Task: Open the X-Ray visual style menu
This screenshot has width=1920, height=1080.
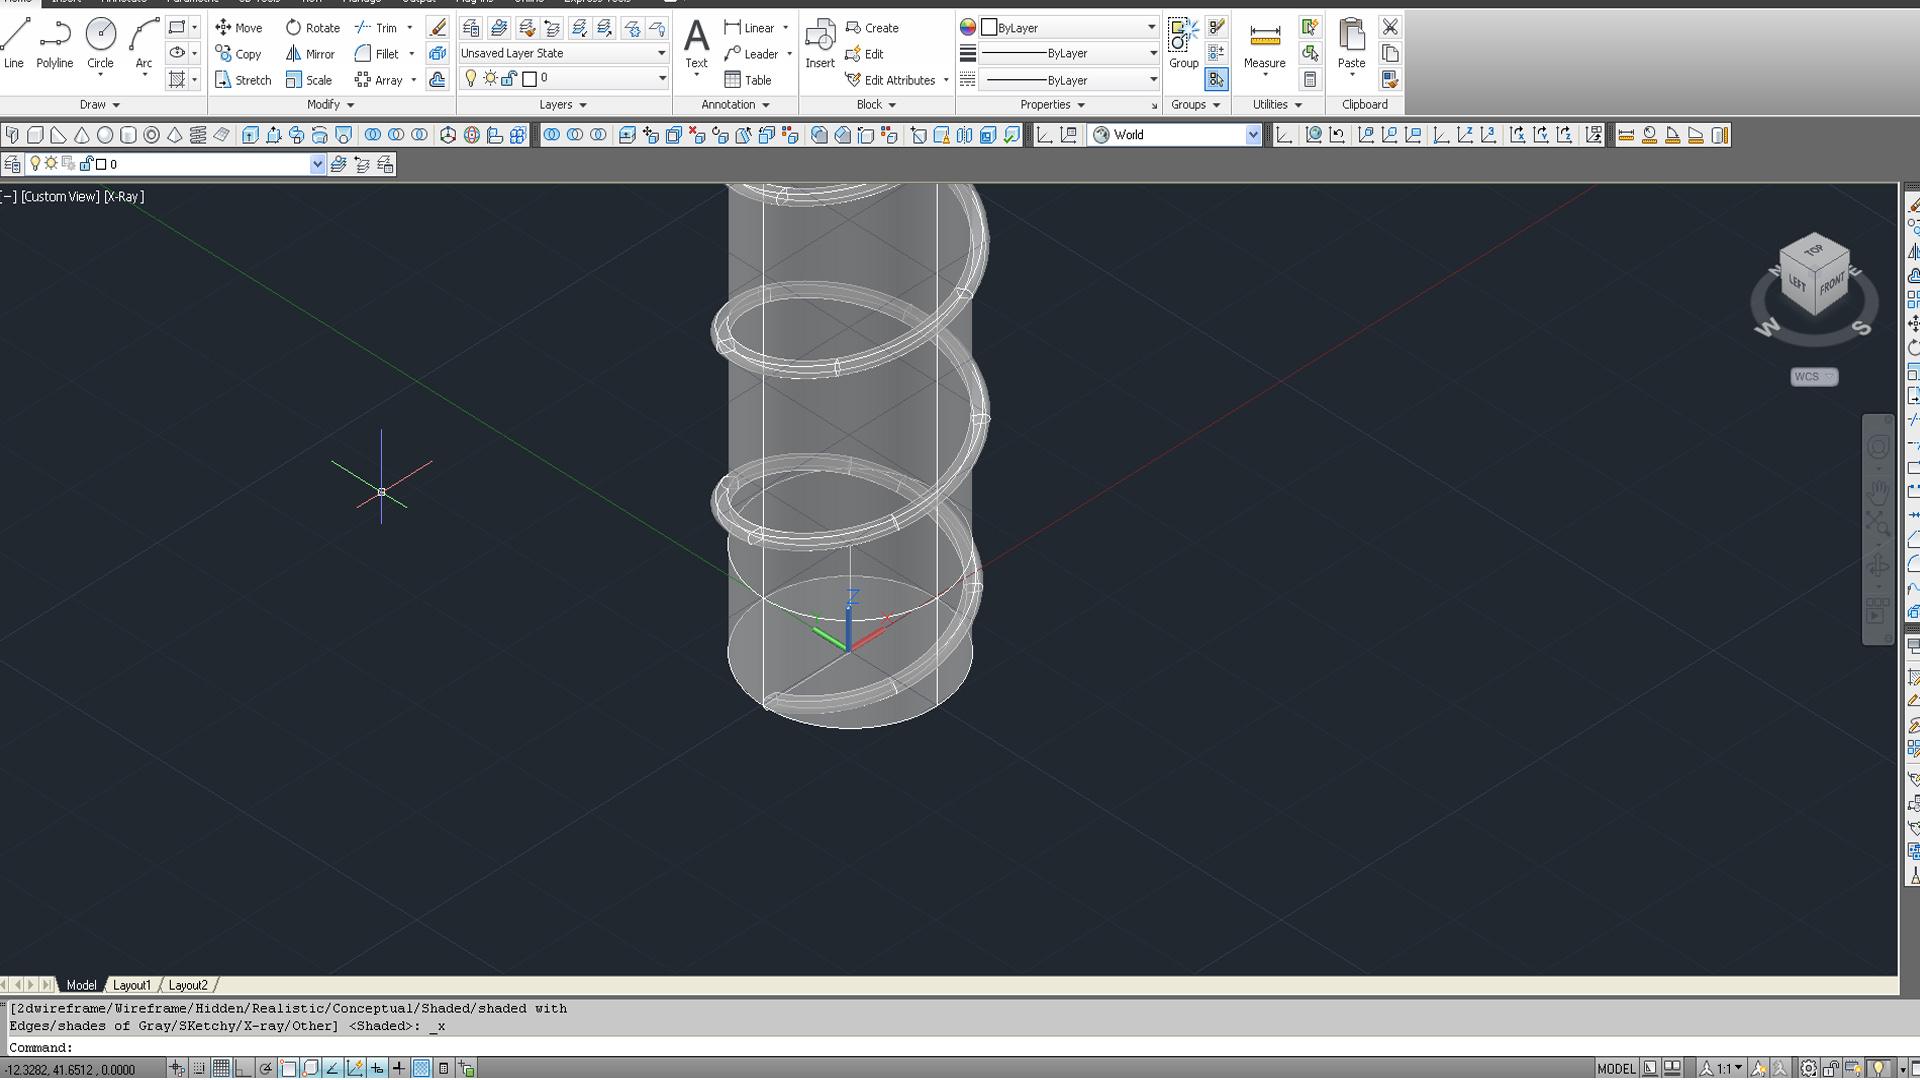Action: point(124,197)
